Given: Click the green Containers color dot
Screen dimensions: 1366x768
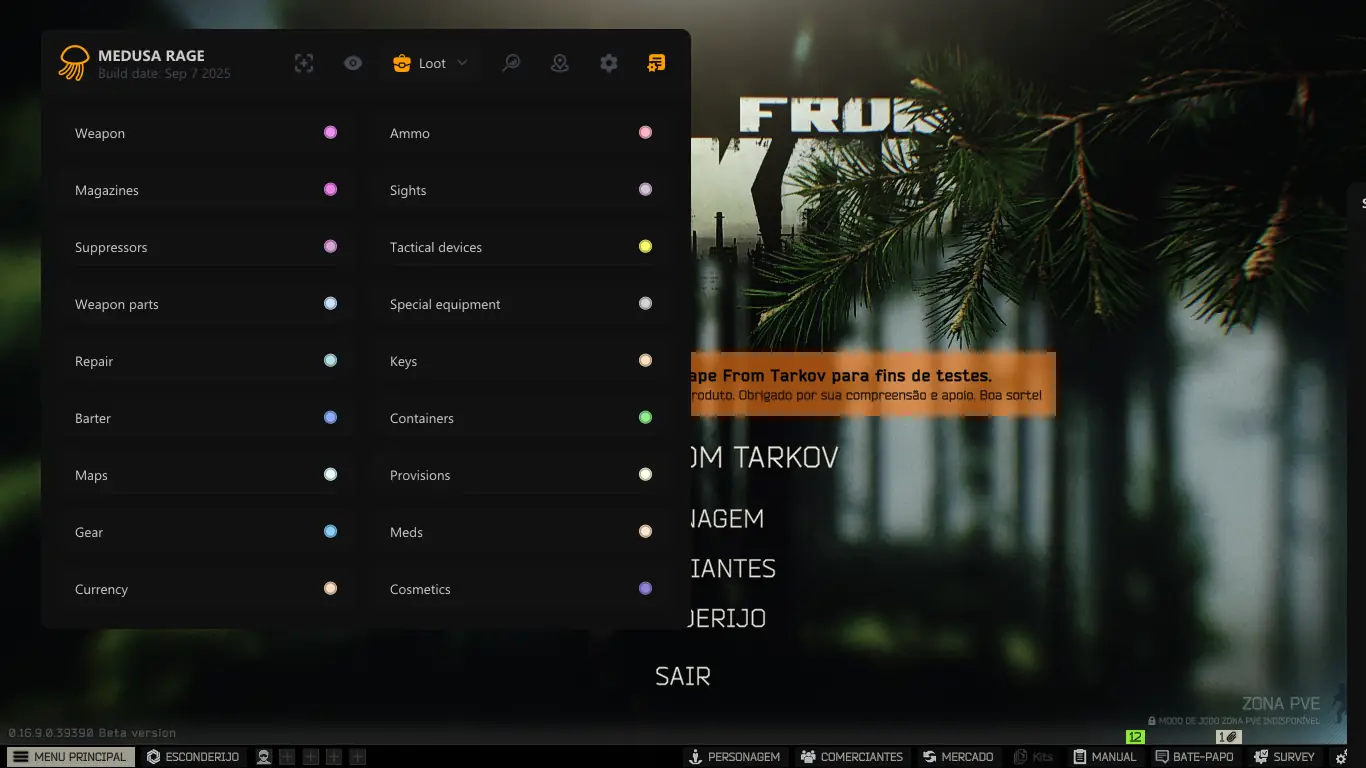Looking at the screenshot, I should click(x=645, y=417).
